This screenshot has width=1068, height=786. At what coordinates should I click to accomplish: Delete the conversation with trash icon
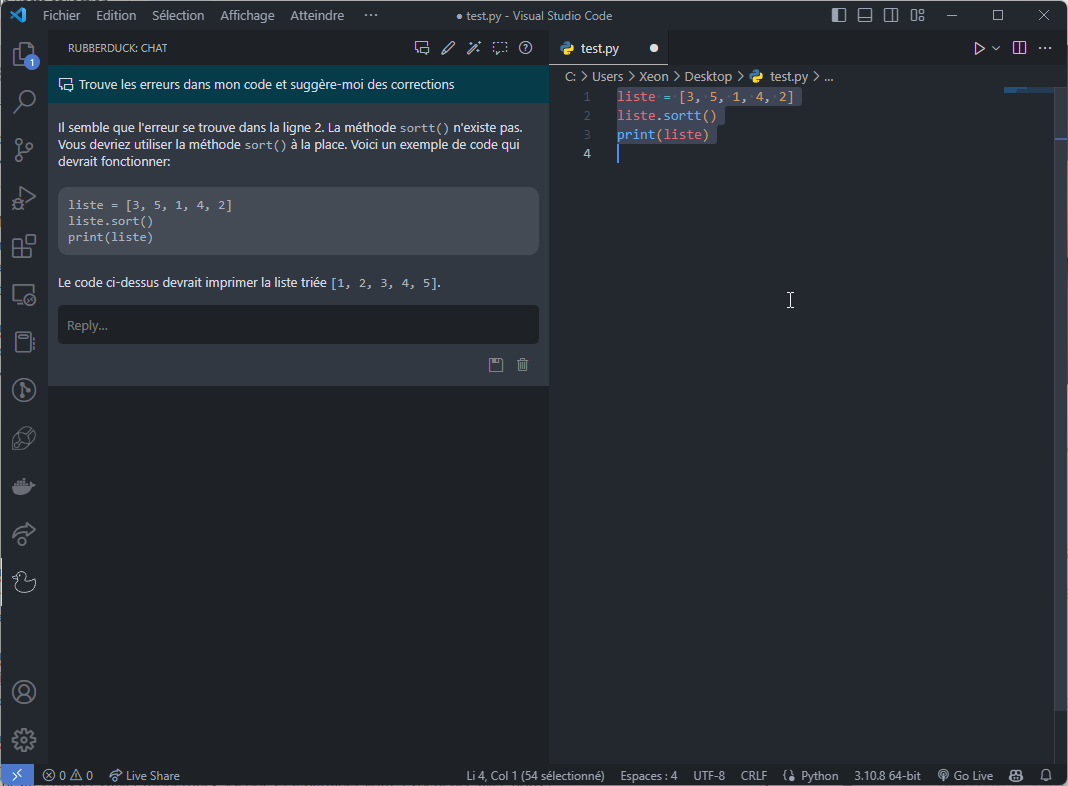(522, 364)
